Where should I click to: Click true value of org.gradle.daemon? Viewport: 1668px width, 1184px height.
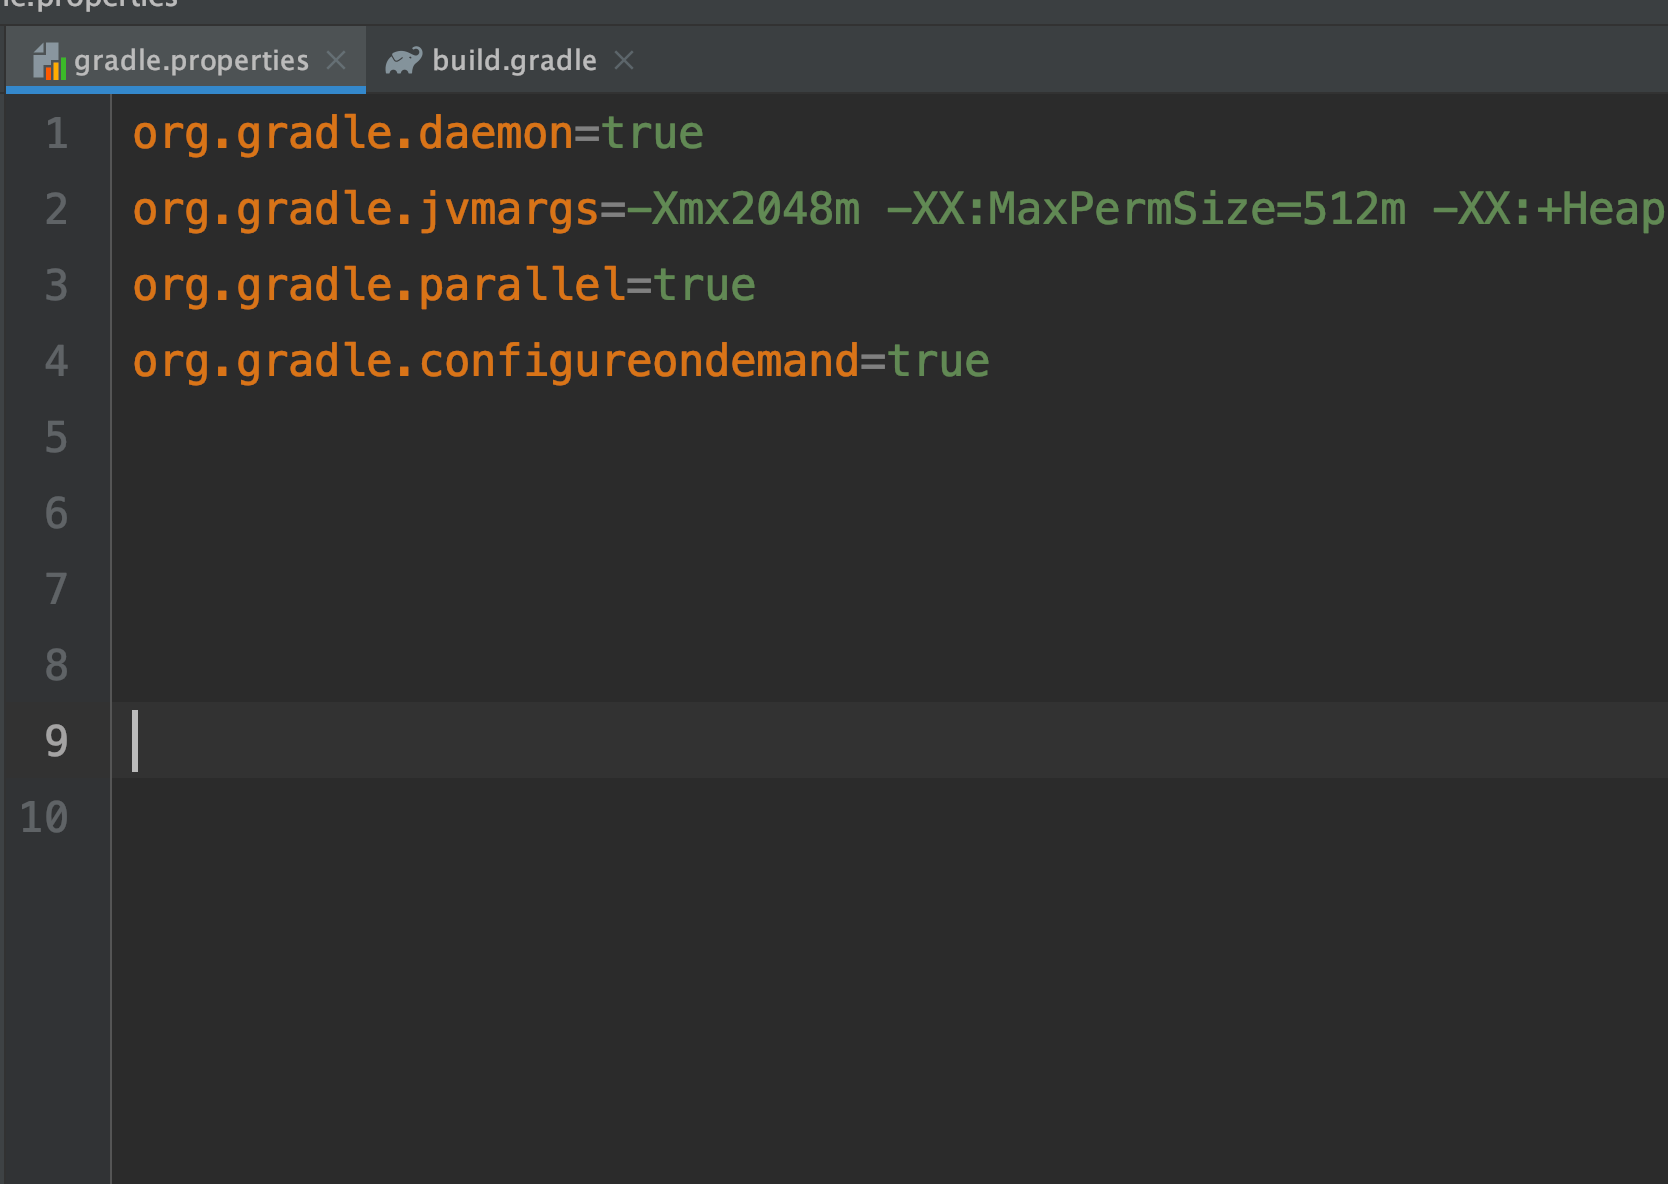(x=652, y=133)
